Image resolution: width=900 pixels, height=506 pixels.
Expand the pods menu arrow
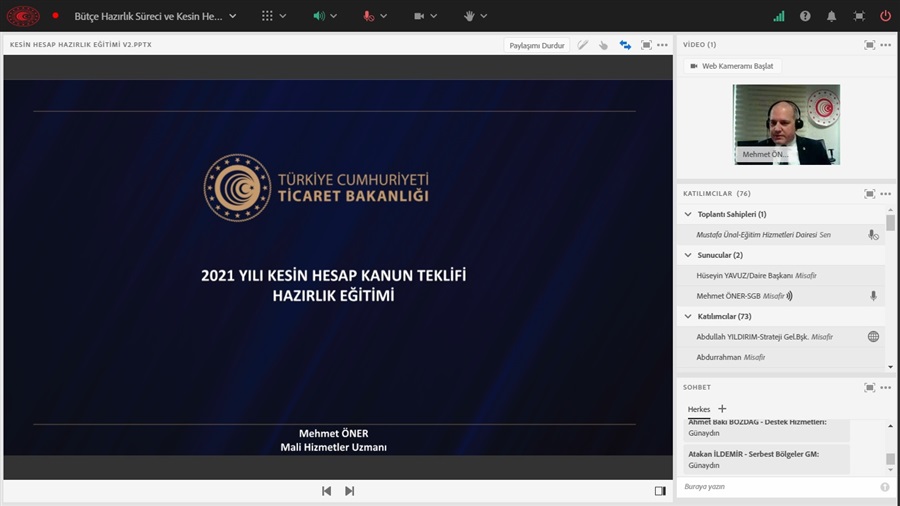coord(282,16)
